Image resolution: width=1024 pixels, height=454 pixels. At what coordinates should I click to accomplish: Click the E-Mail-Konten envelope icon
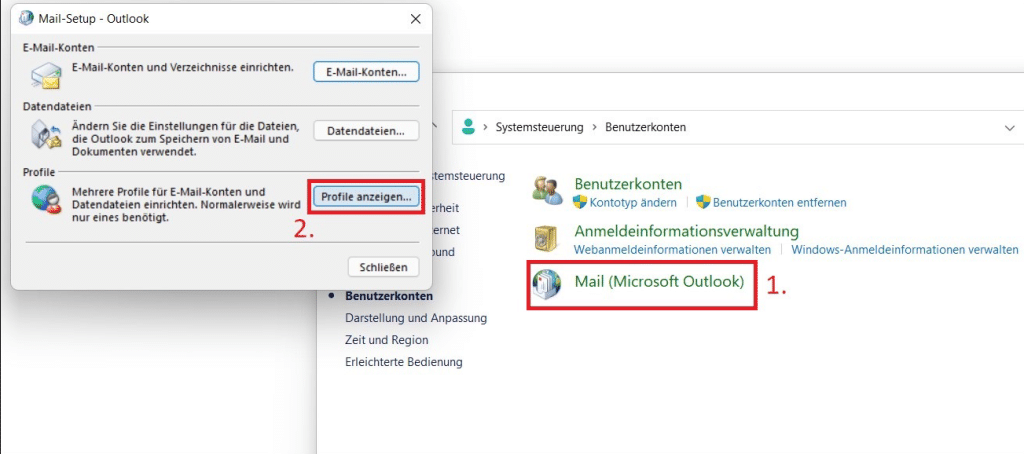pos(46,73)
